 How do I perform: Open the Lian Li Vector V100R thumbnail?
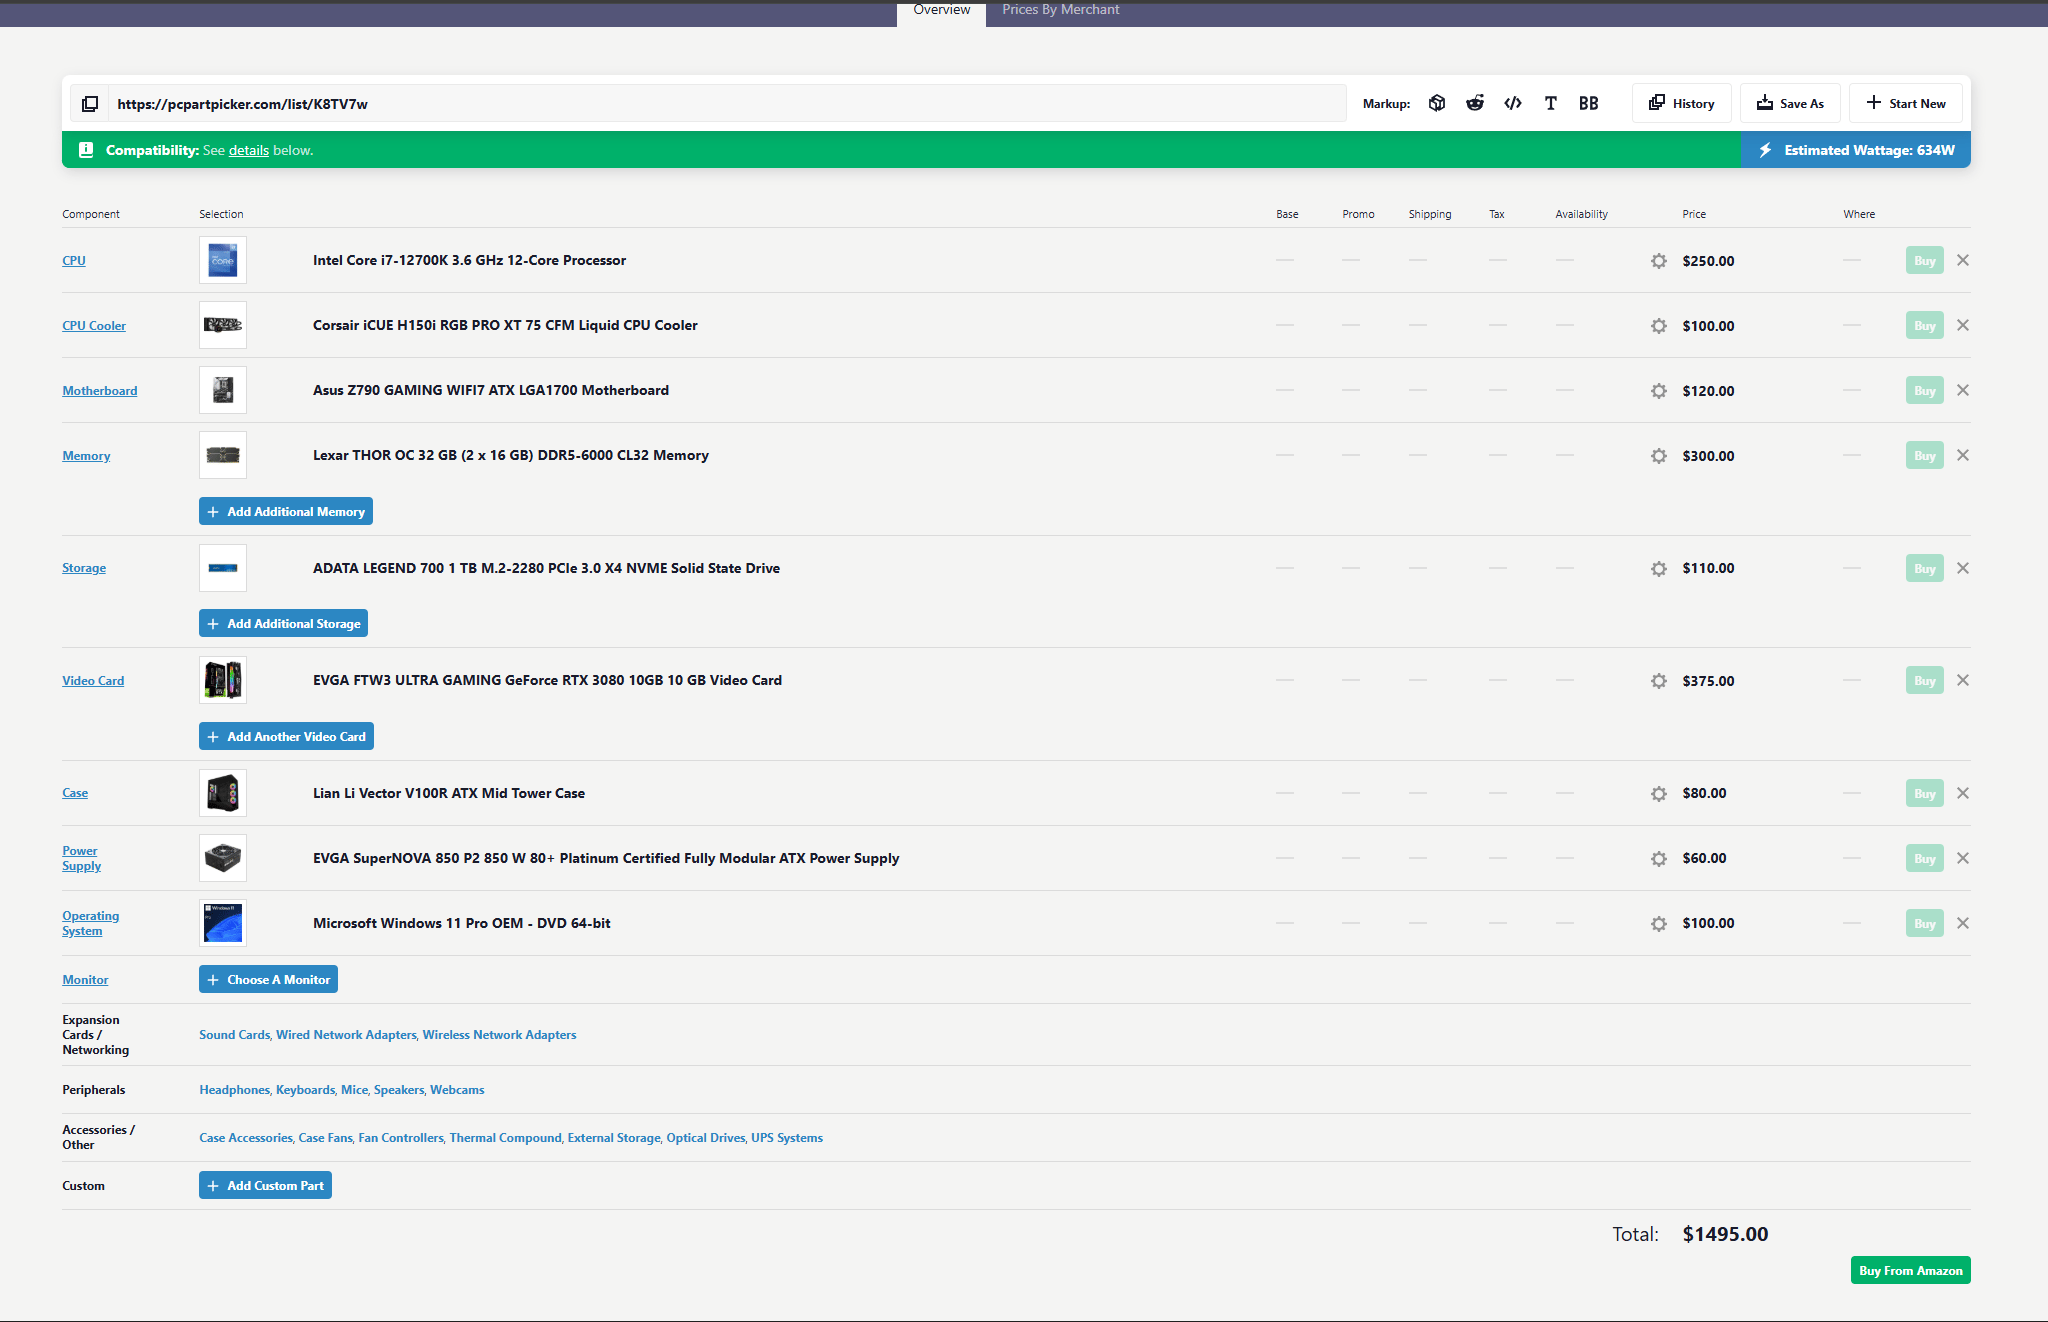[223, 793]
